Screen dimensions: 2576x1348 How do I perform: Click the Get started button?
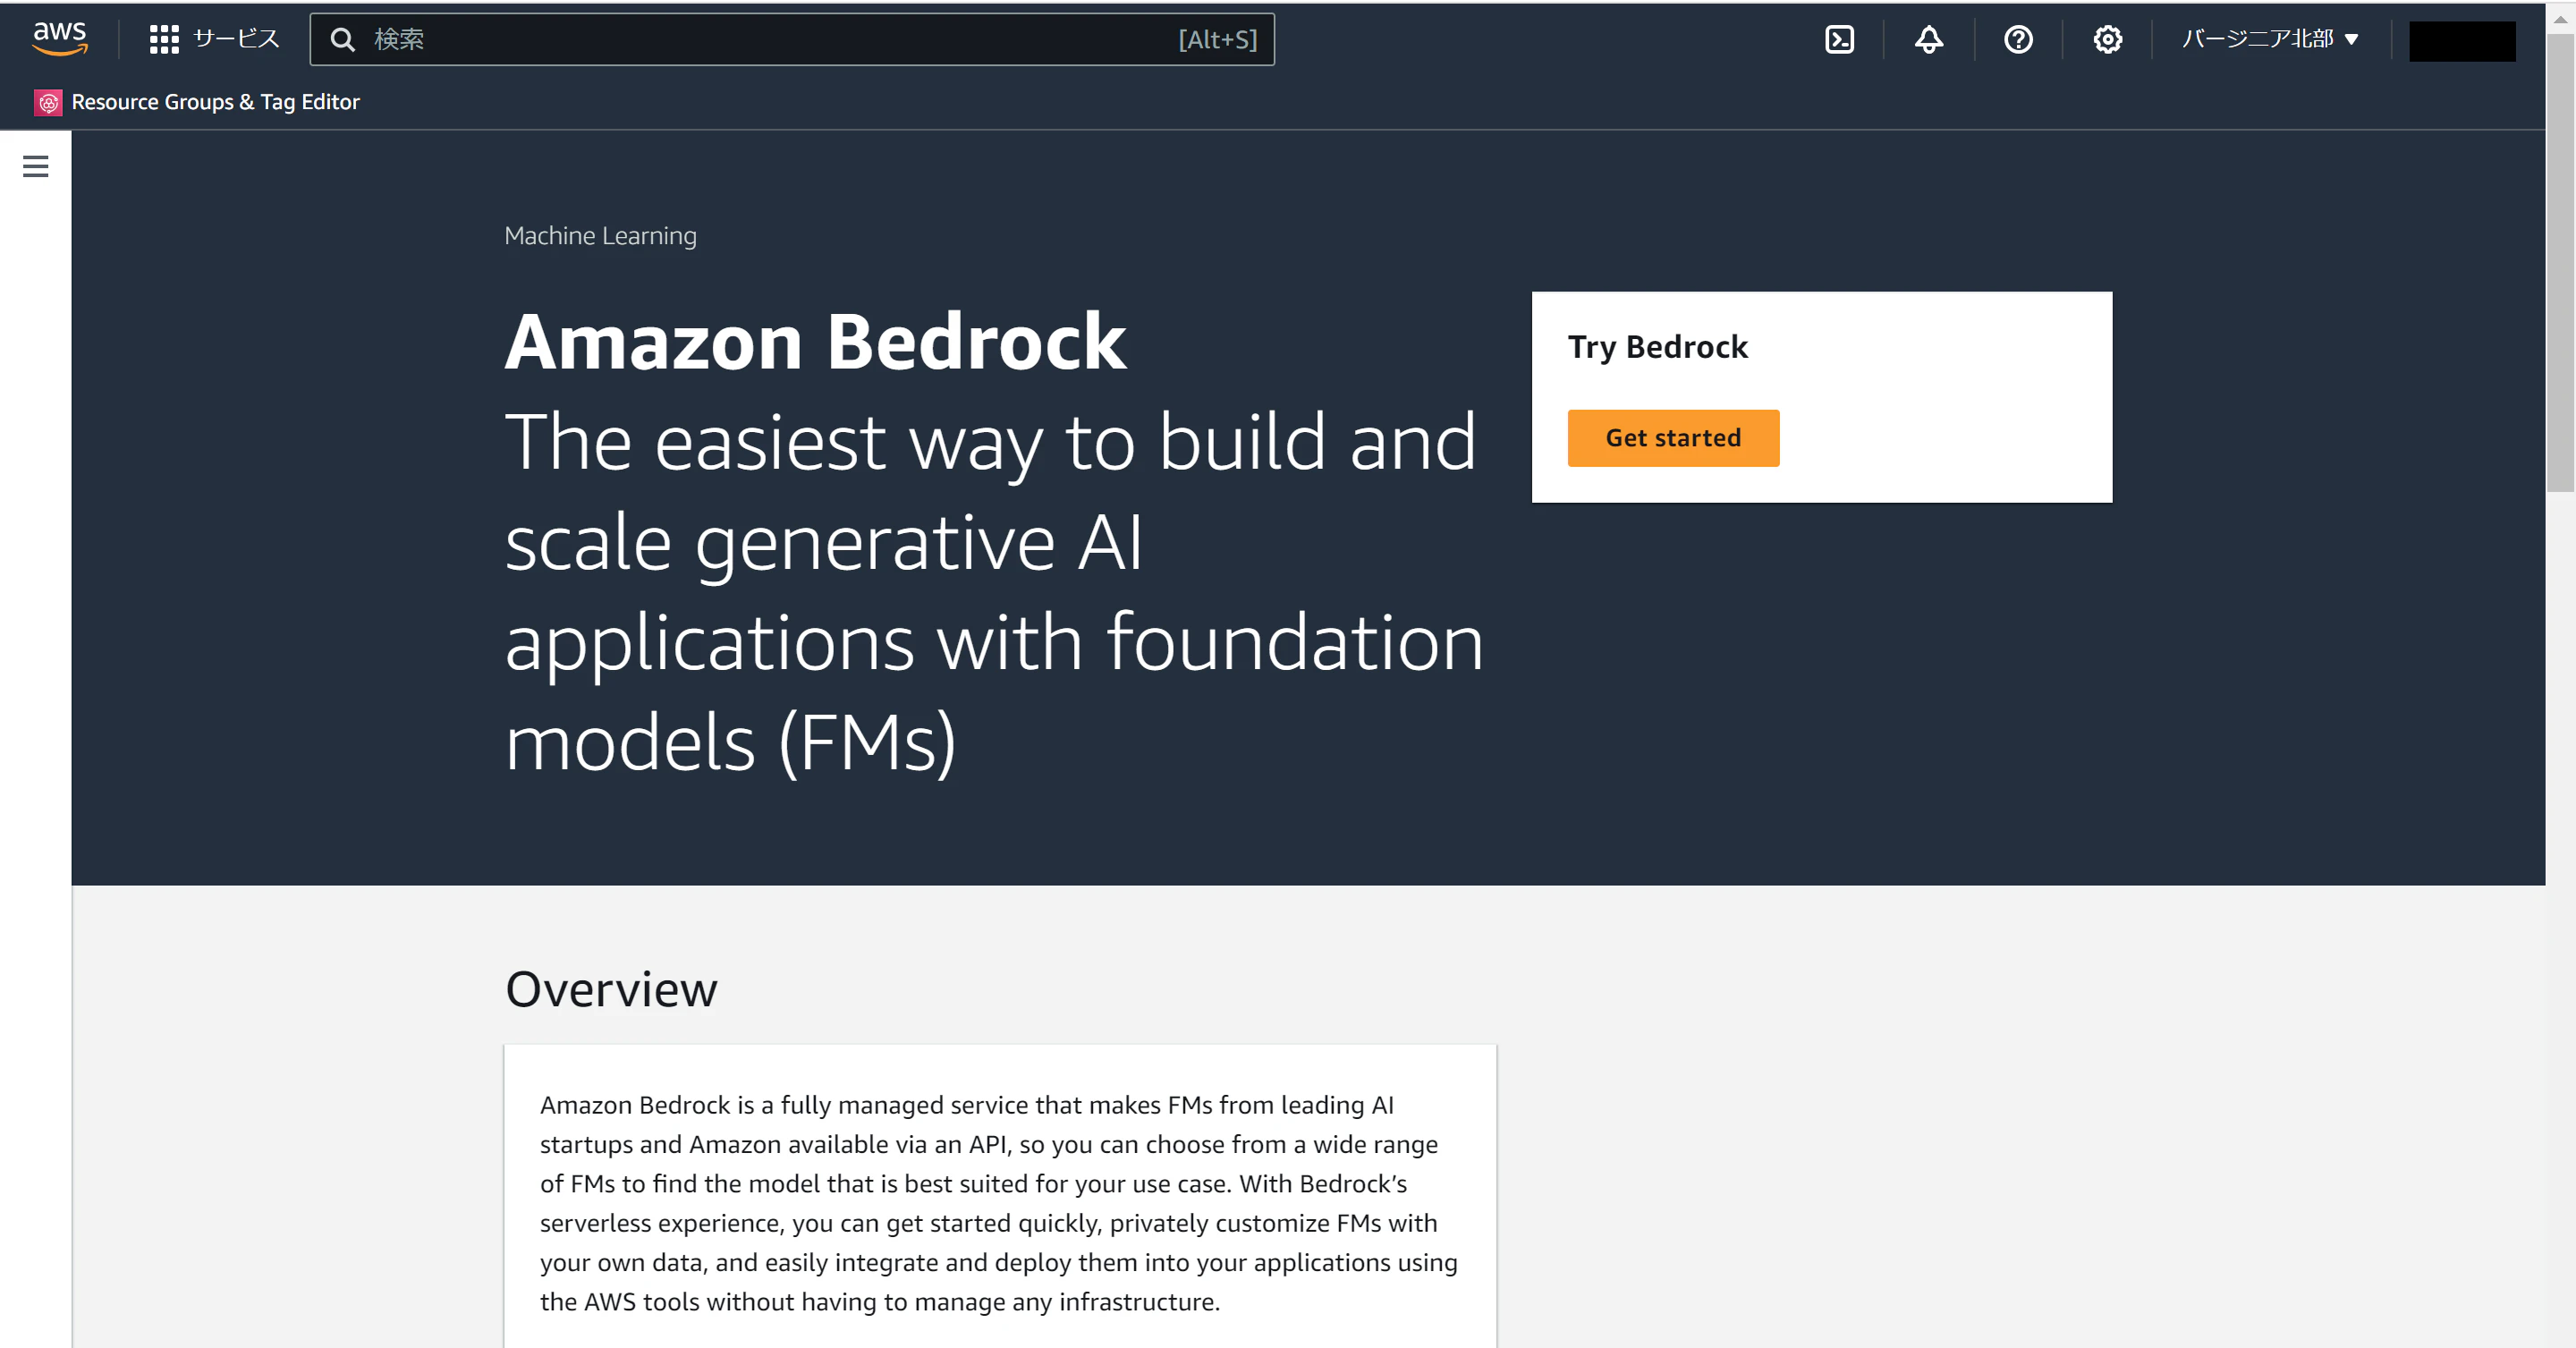1673,438
